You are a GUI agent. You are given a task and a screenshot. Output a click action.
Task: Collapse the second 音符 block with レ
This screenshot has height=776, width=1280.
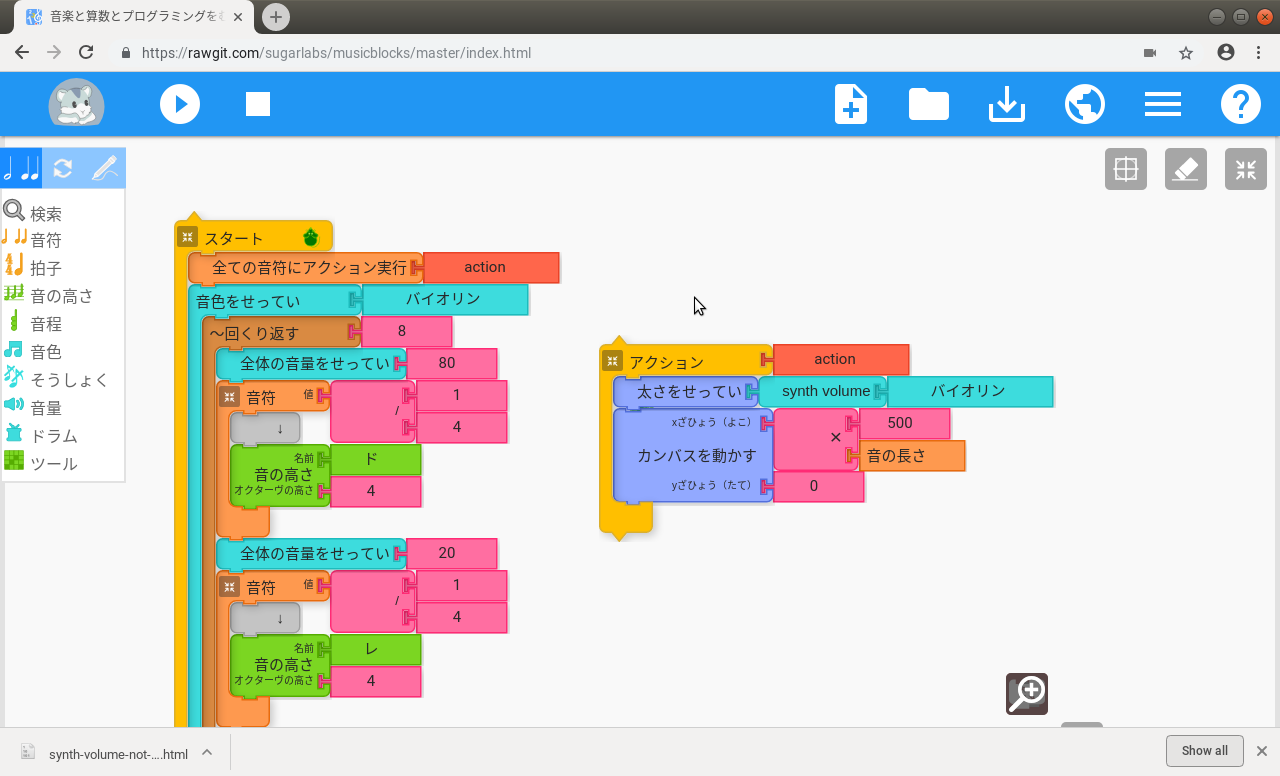[x=229, y=587]
